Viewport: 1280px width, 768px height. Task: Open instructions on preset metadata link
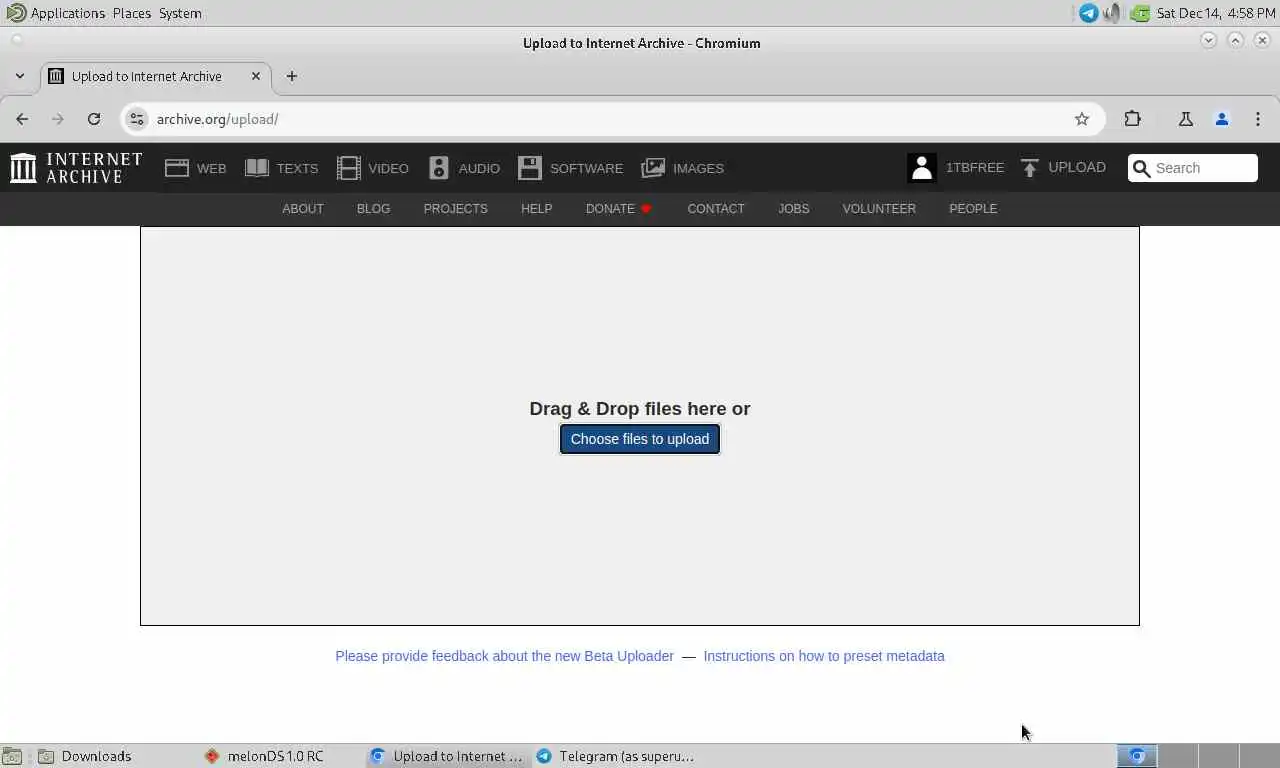(x=824, y=656)
